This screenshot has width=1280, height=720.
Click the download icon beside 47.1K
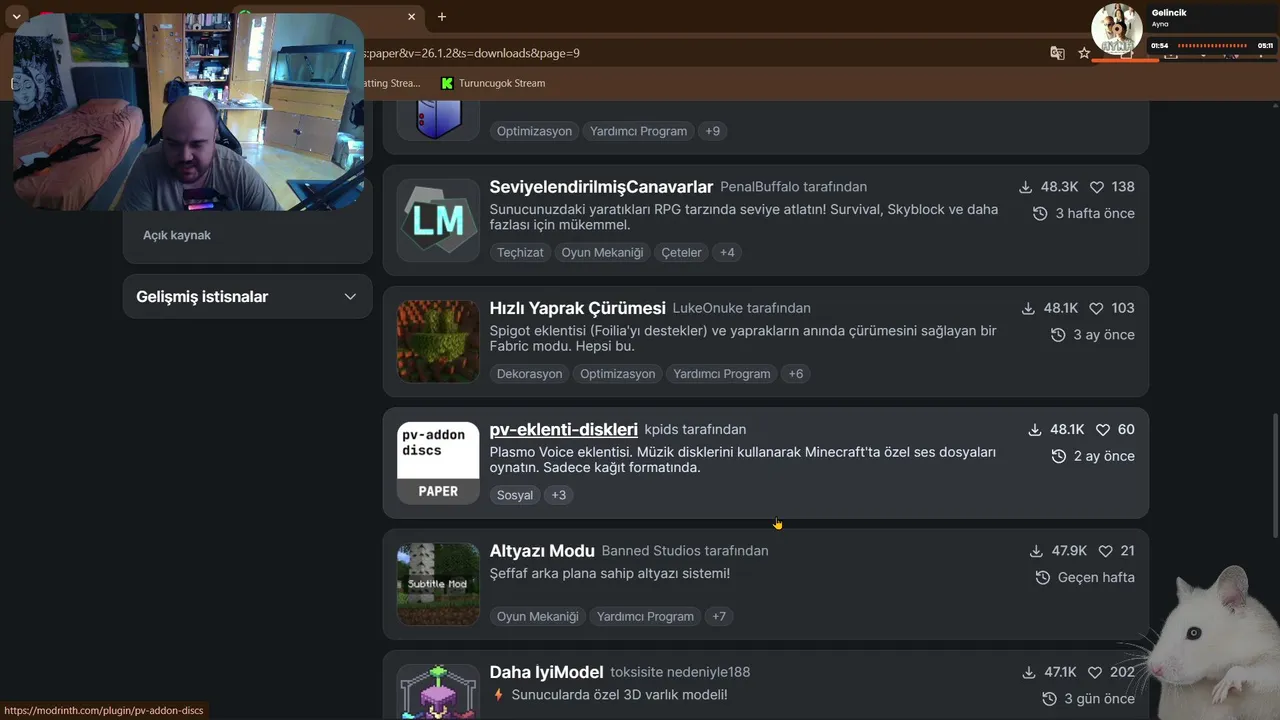[x=1029, y=672]
